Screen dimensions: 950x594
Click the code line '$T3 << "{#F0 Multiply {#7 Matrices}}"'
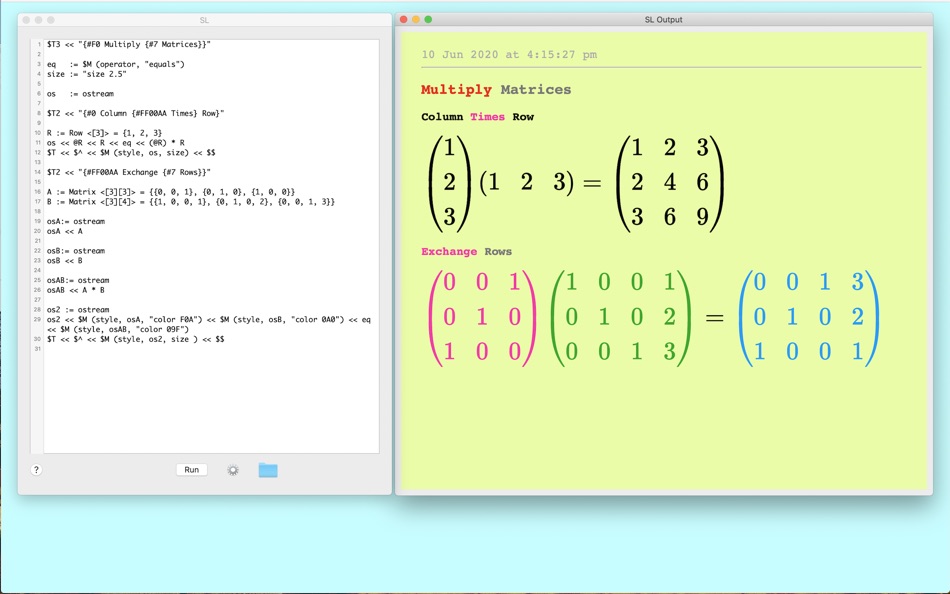point(128,44)
